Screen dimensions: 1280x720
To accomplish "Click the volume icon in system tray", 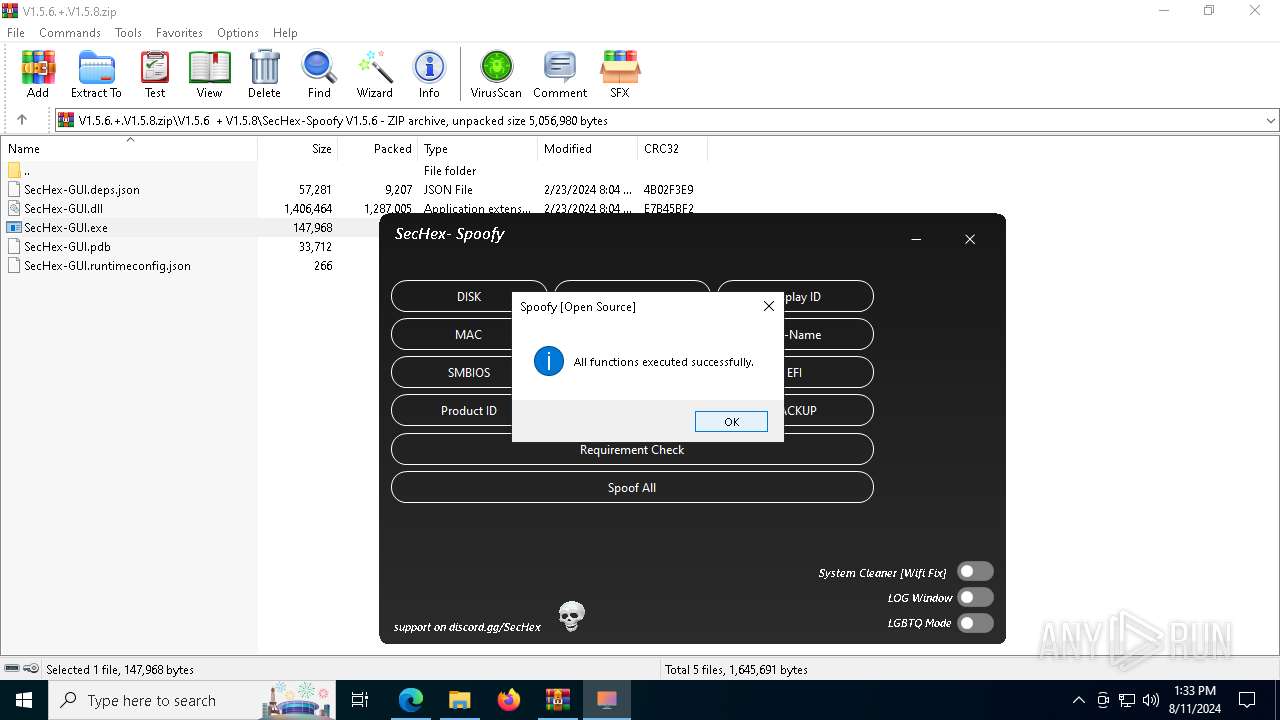I will 1151,700.
